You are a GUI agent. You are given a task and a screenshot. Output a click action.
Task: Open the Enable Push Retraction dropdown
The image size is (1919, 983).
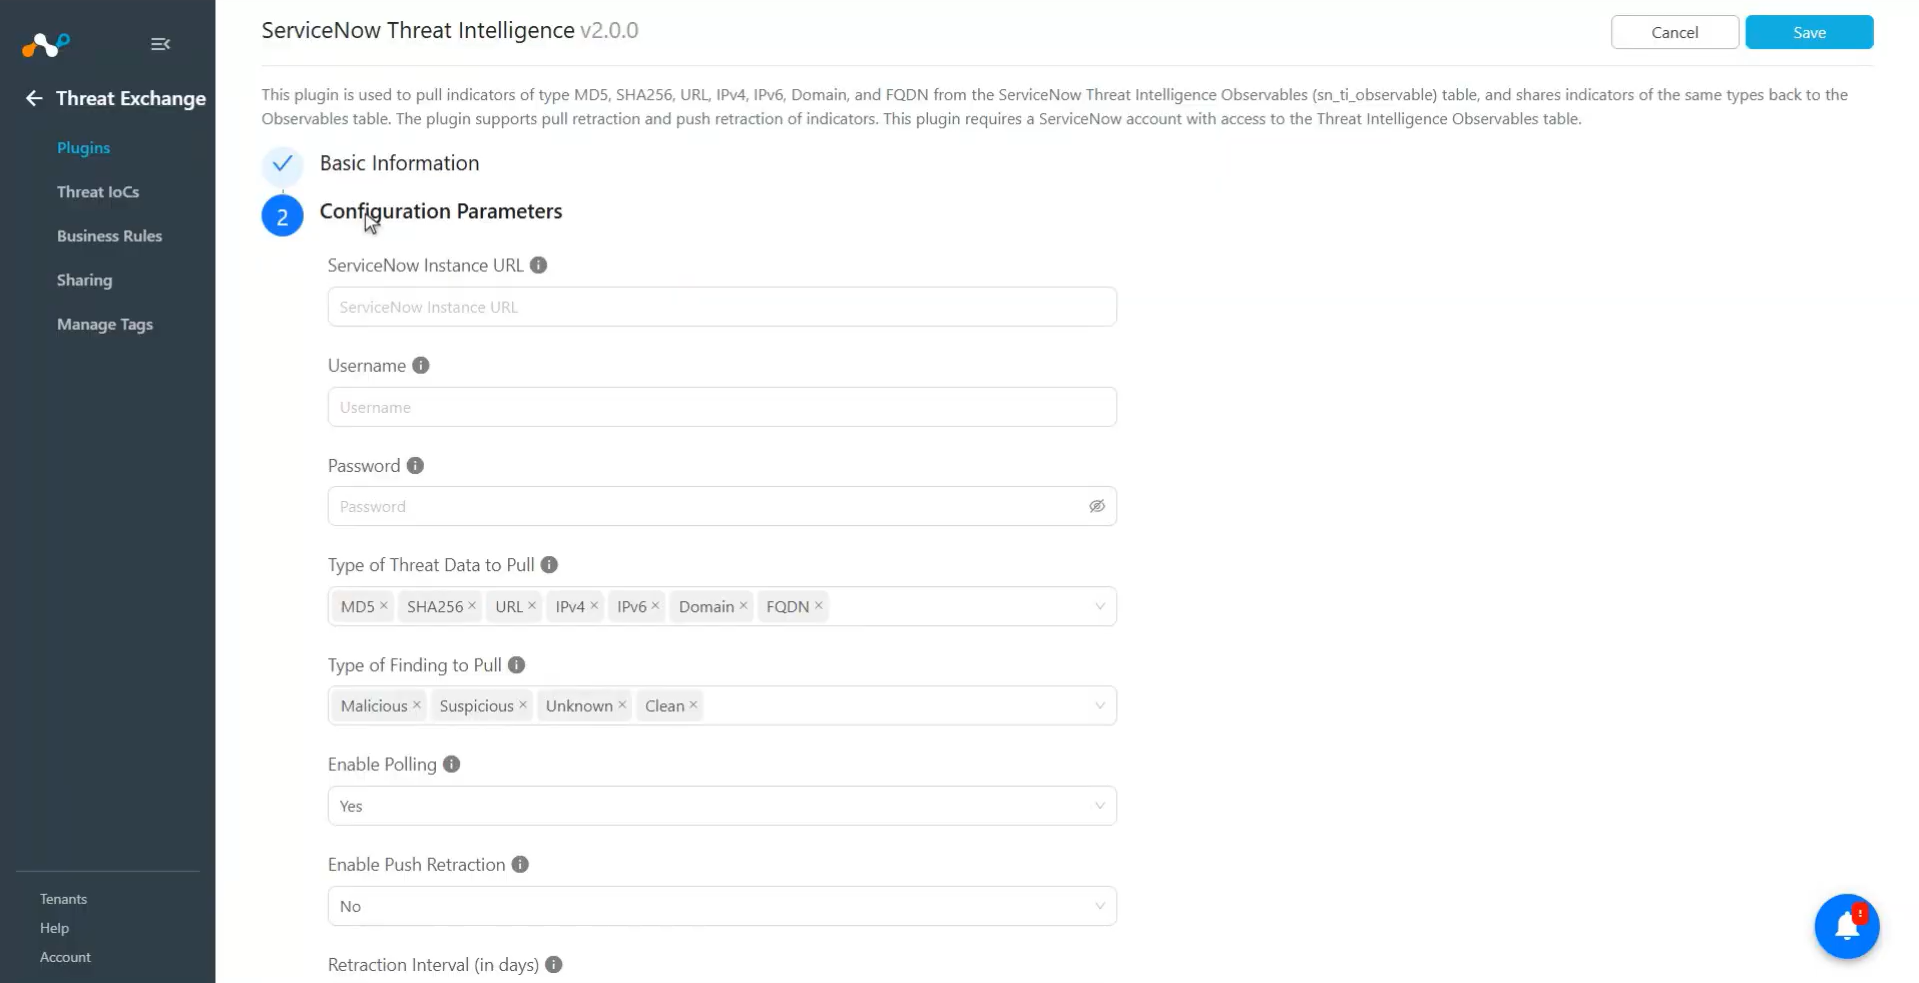click(x=722, y=906)
